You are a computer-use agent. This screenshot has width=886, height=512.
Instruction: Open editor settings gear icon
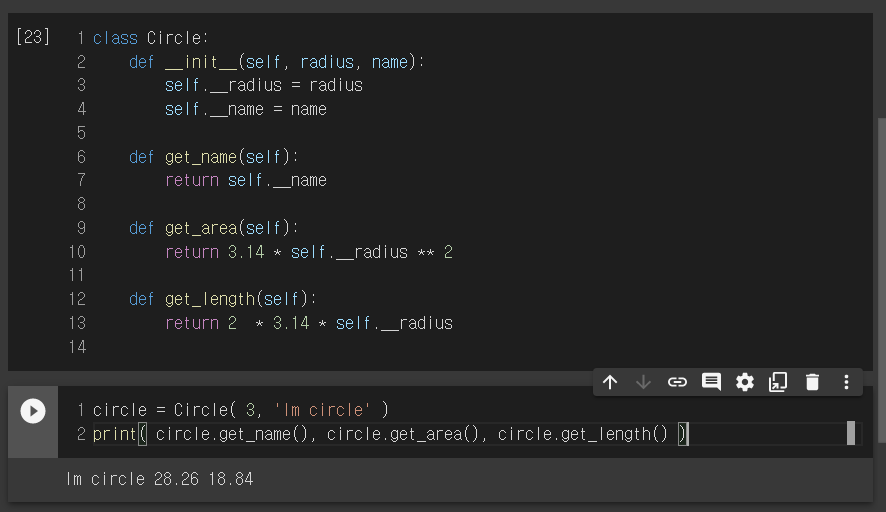coord(745,383)
